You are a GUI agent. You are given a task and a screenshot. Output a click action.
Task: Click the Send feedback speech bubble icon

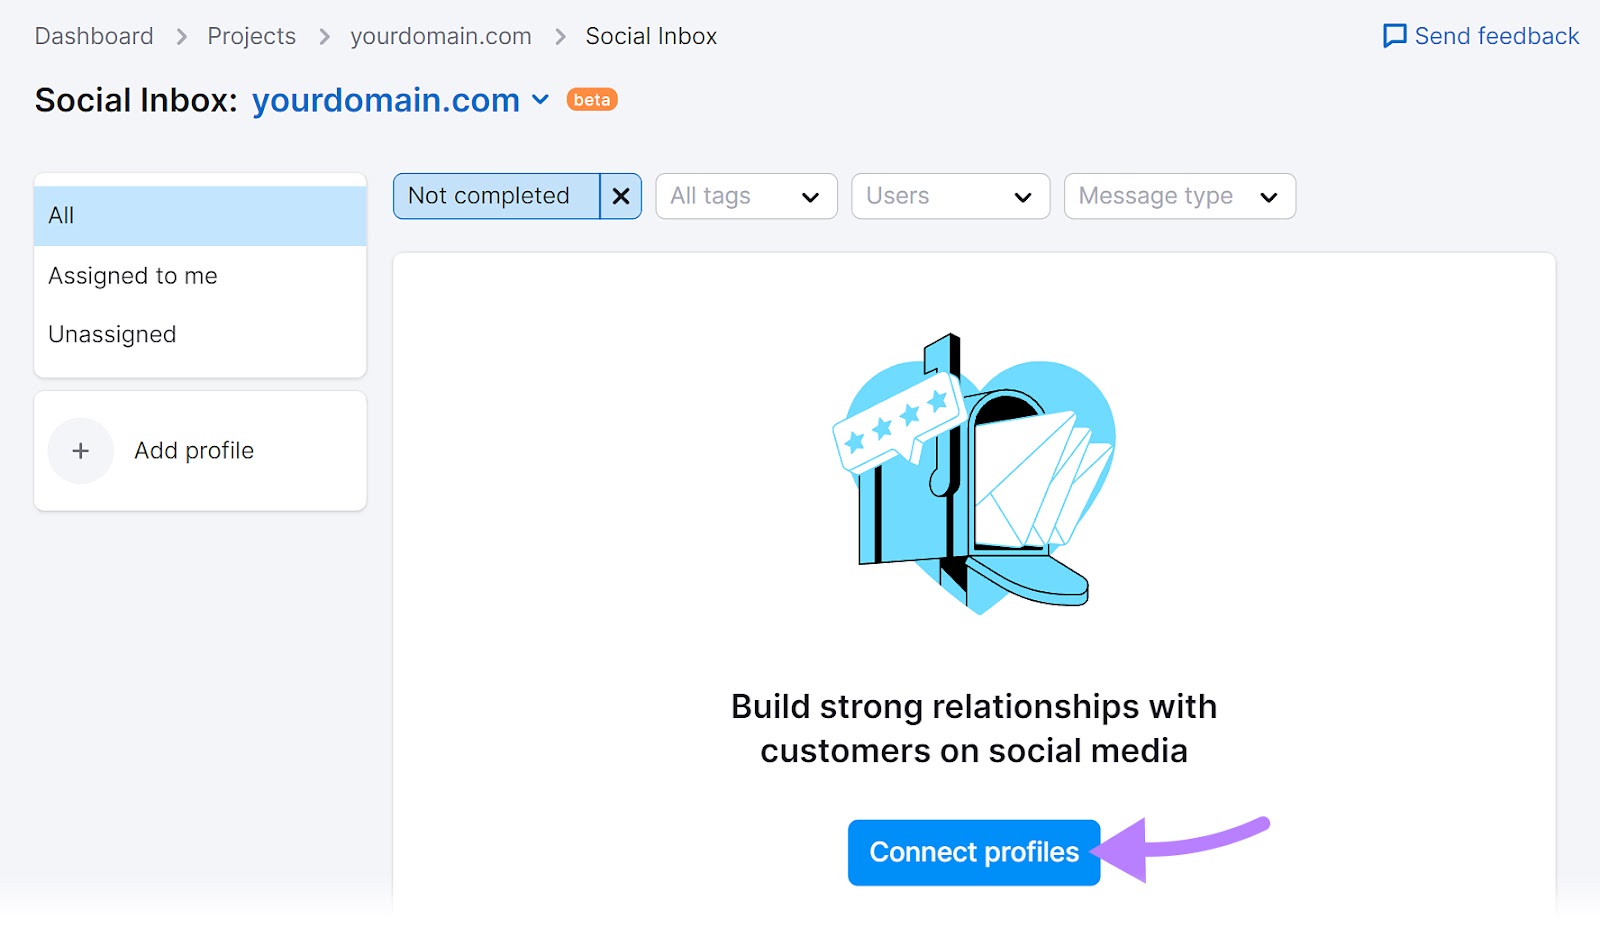(1394, 37)
